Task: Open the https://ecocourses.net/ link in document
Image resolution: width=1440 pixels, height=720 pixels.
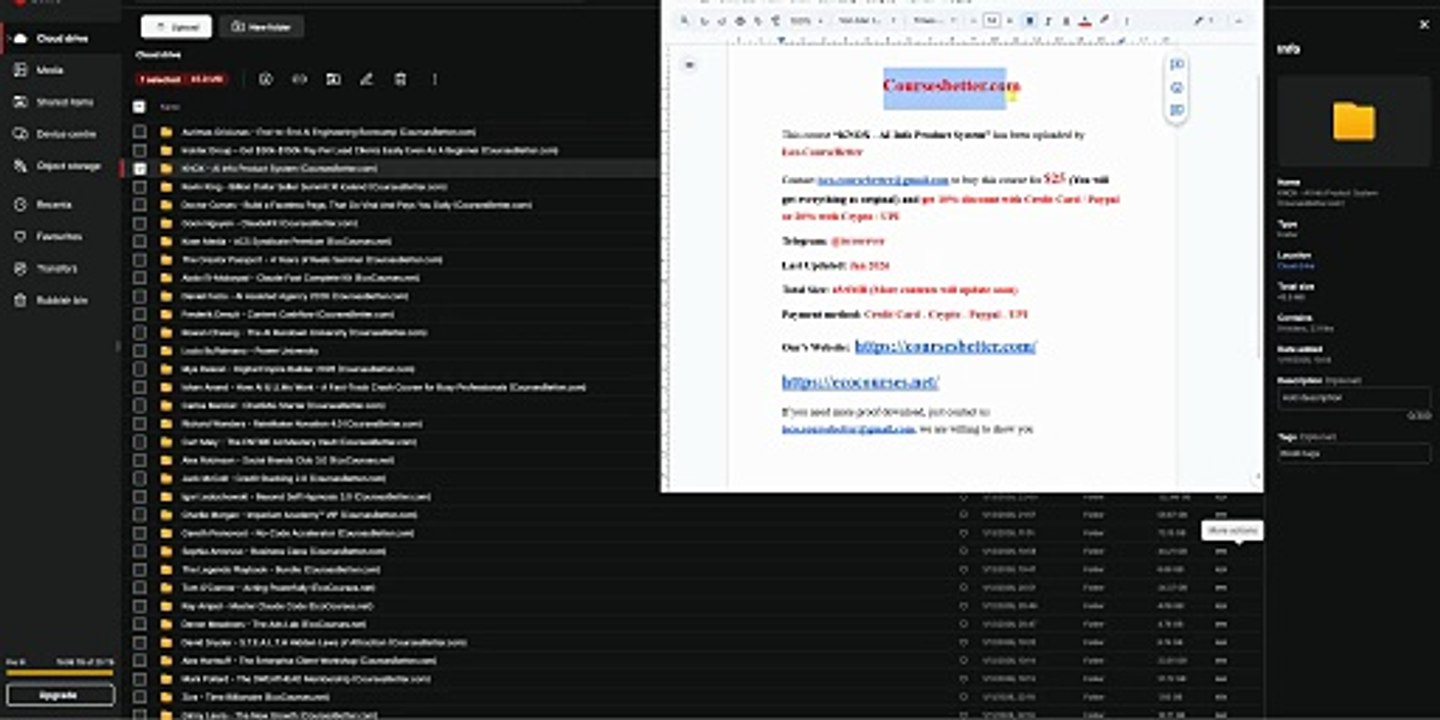Action: tap(860, 382)
